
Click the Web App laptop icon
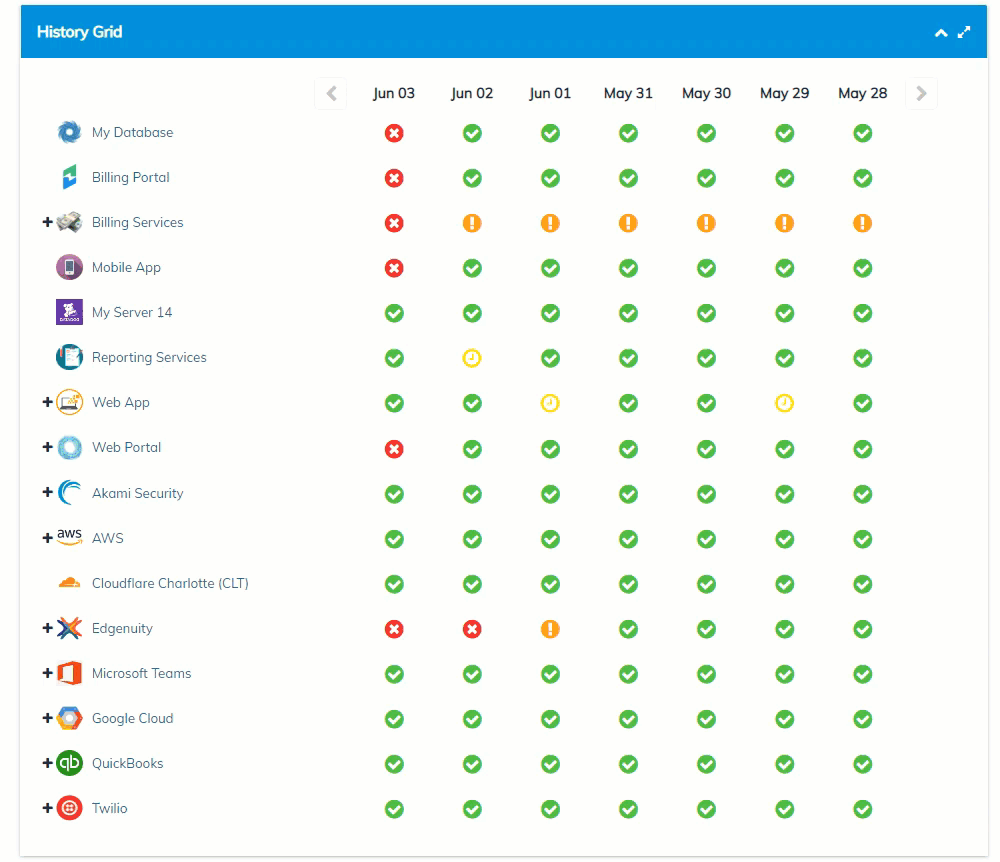(70, 402)
